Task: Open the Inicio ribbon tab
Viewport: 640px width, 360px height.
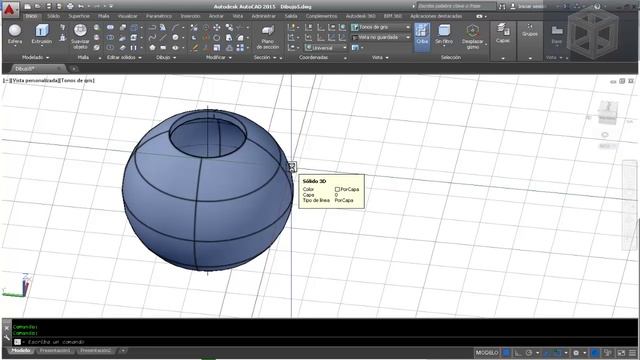Action: coord(31,16)
